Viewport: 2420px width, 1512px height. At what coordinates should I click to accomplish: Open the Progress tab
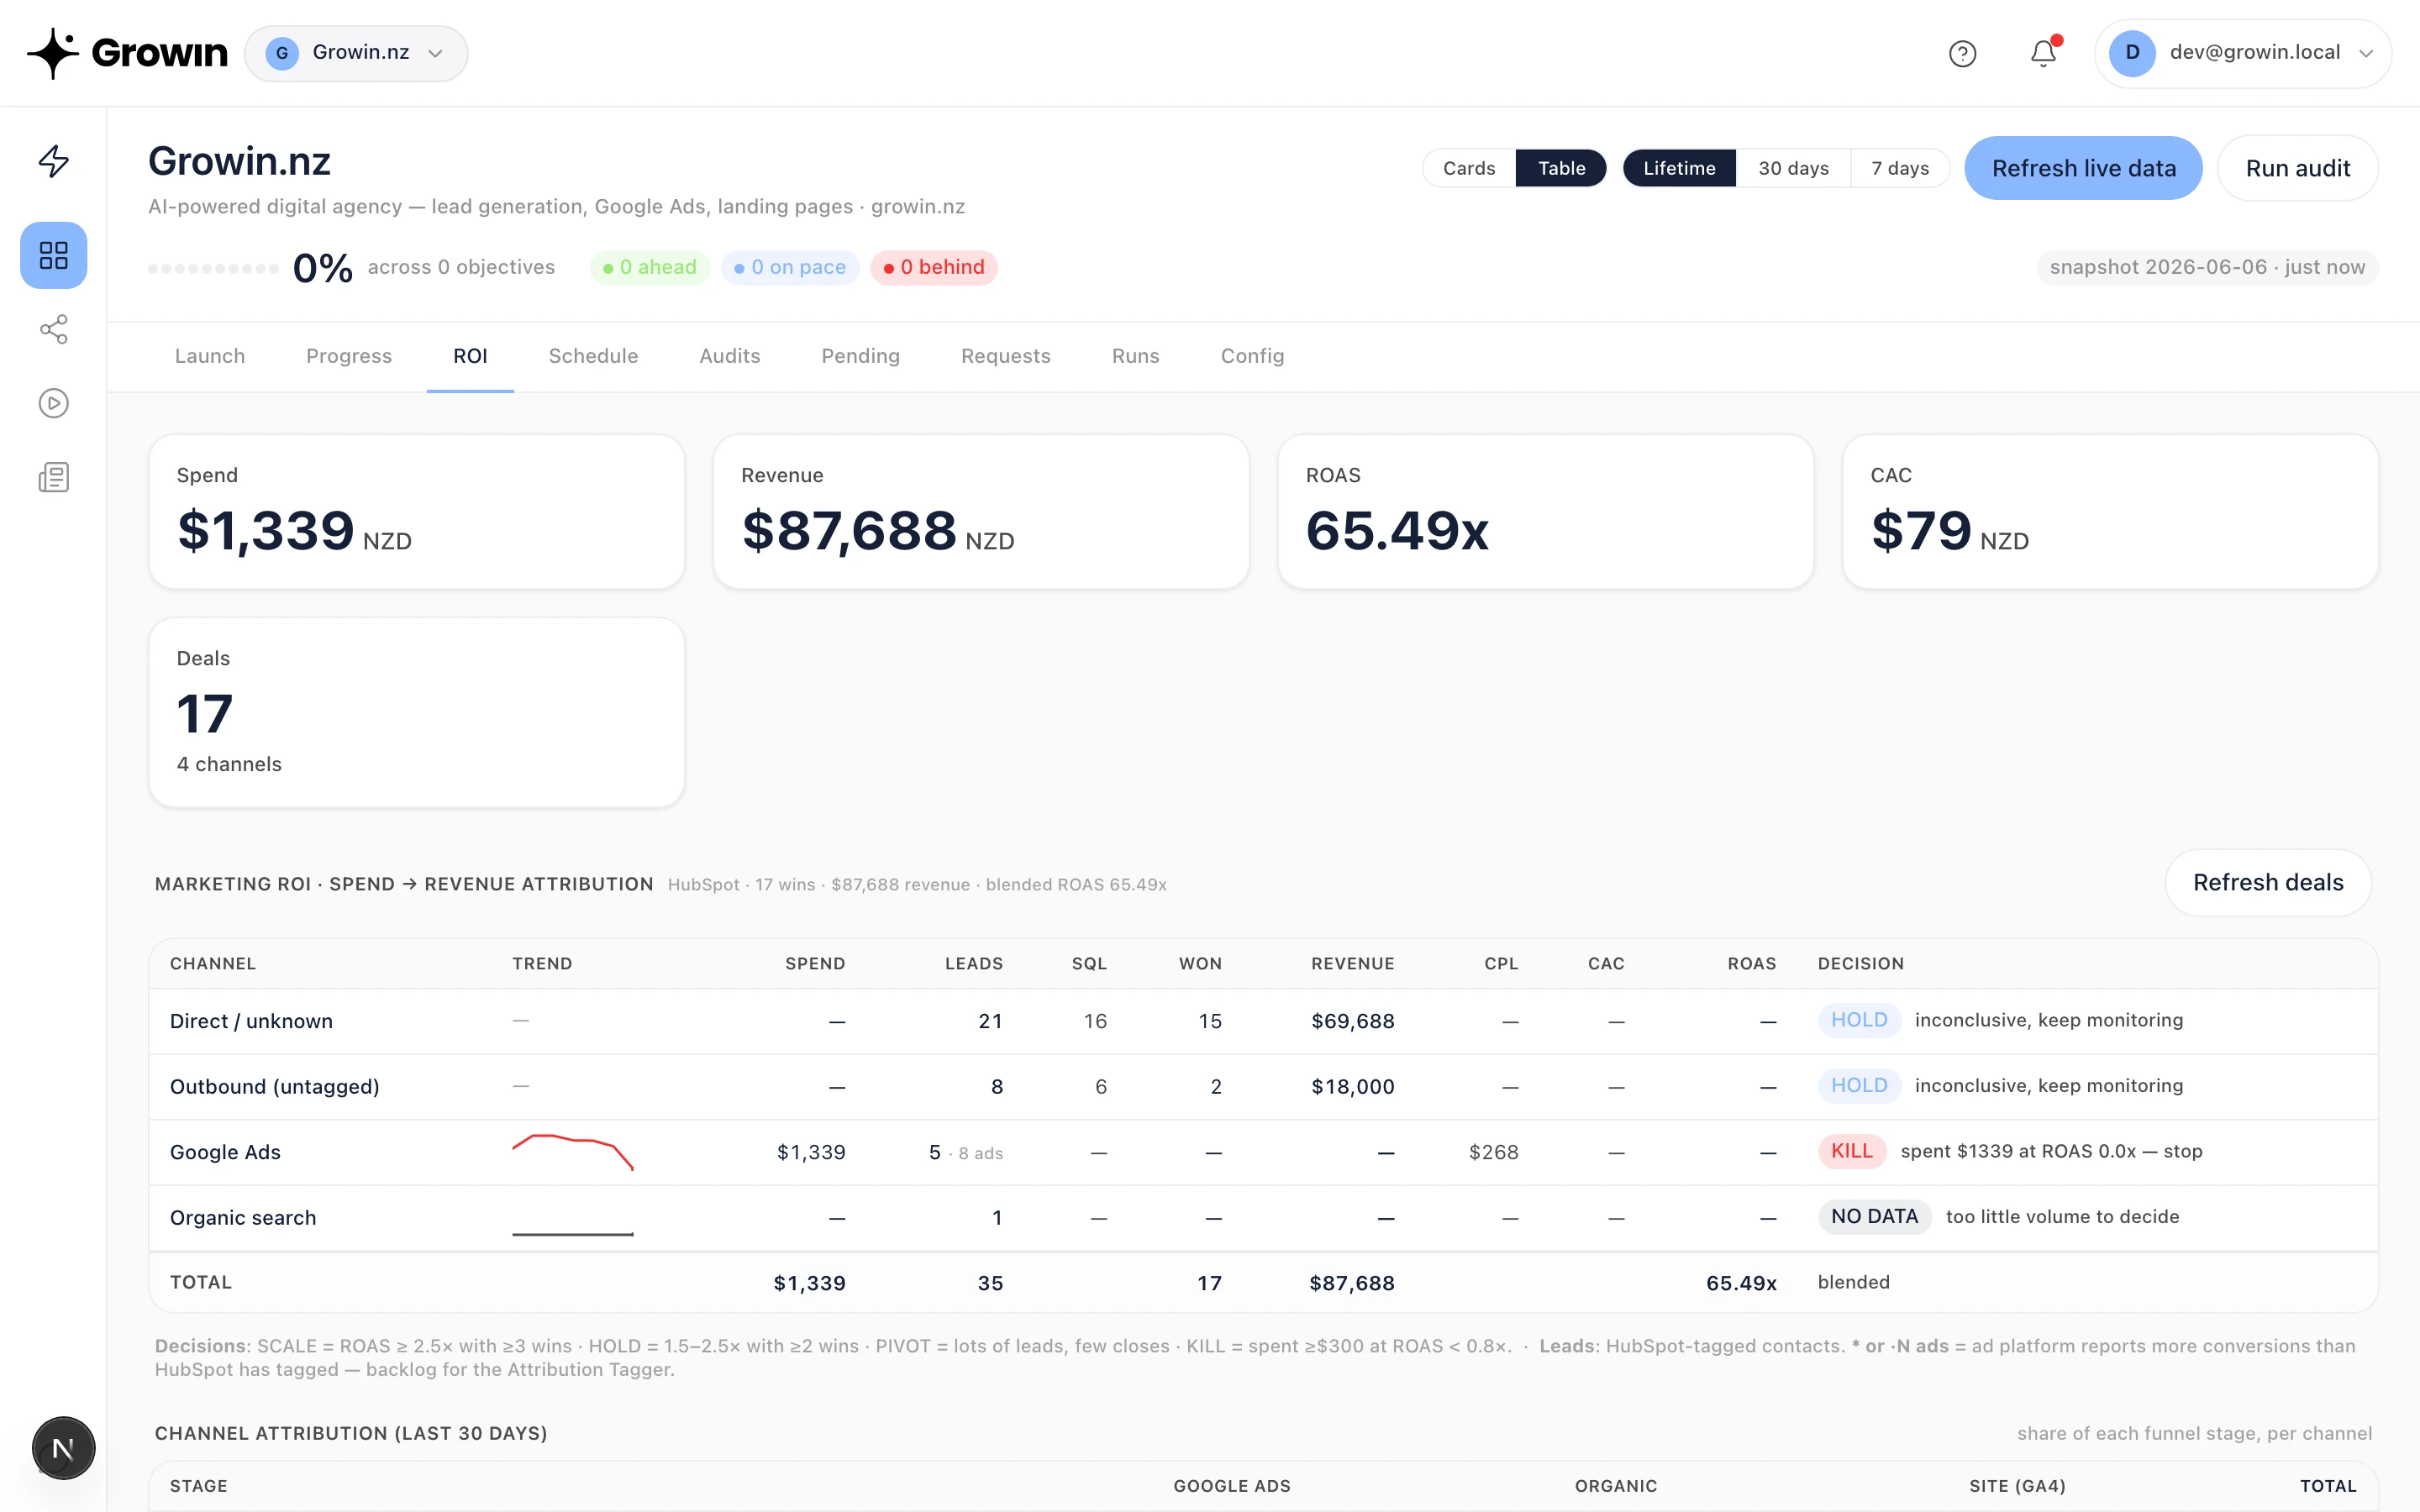coord(349,356)
